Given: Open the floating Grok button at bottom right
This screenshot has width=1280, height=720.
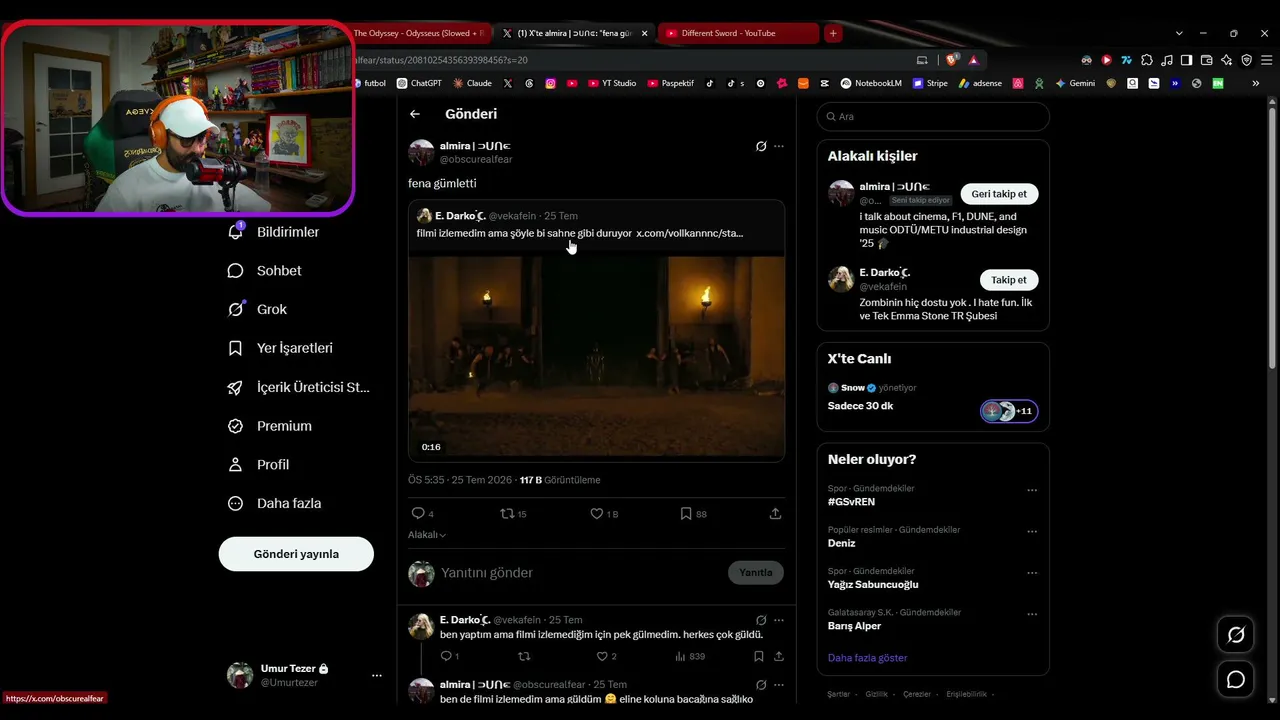Looking at the screenshot, I should (1236, 635).
